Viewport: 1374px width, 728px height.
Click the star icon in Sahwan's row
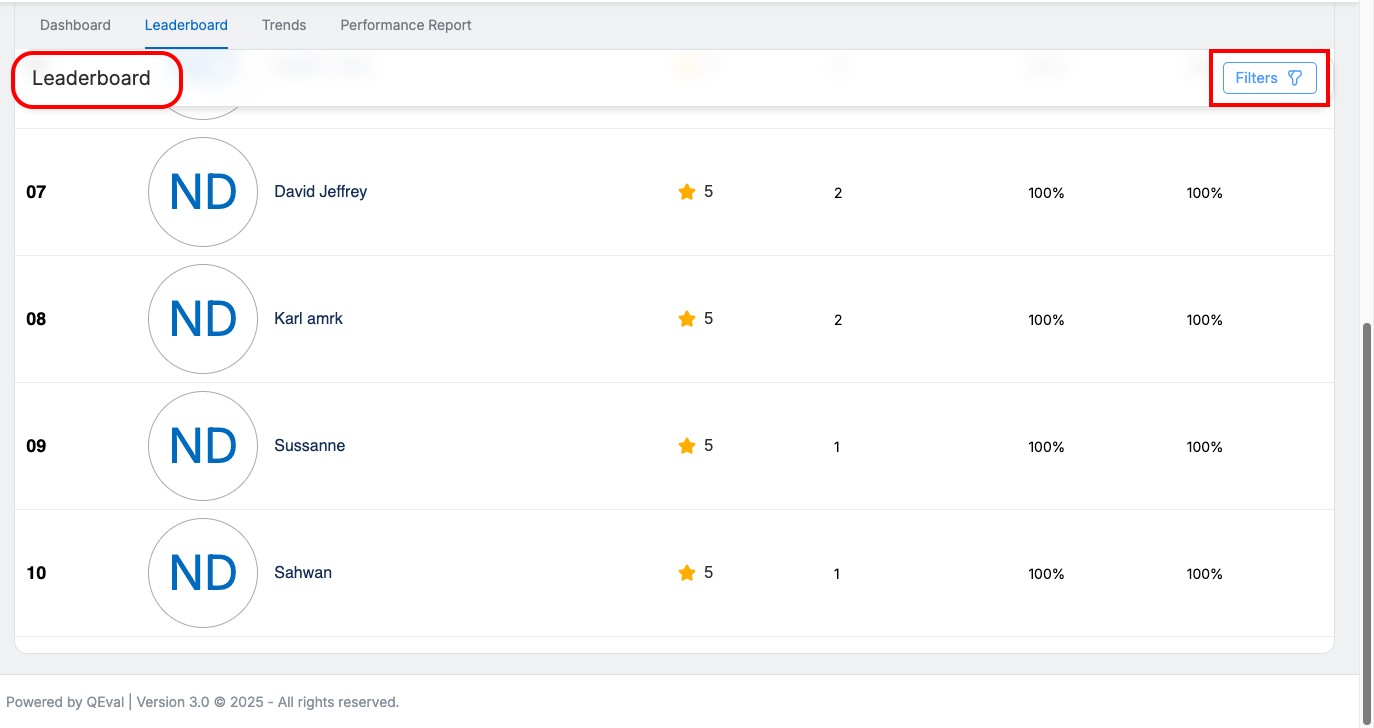687,573
